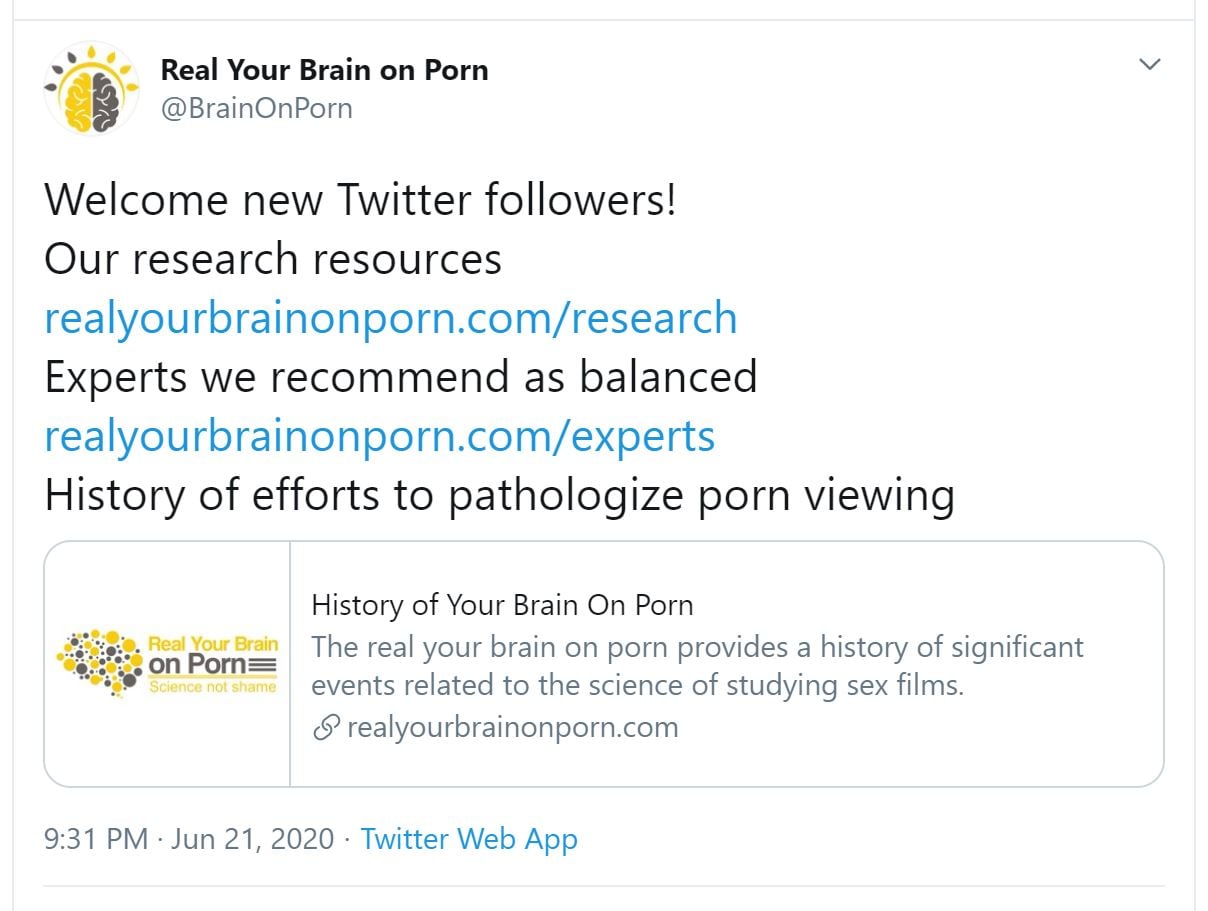
Task: Click the brain profile avatar
Action: click(x=92, y=87)
